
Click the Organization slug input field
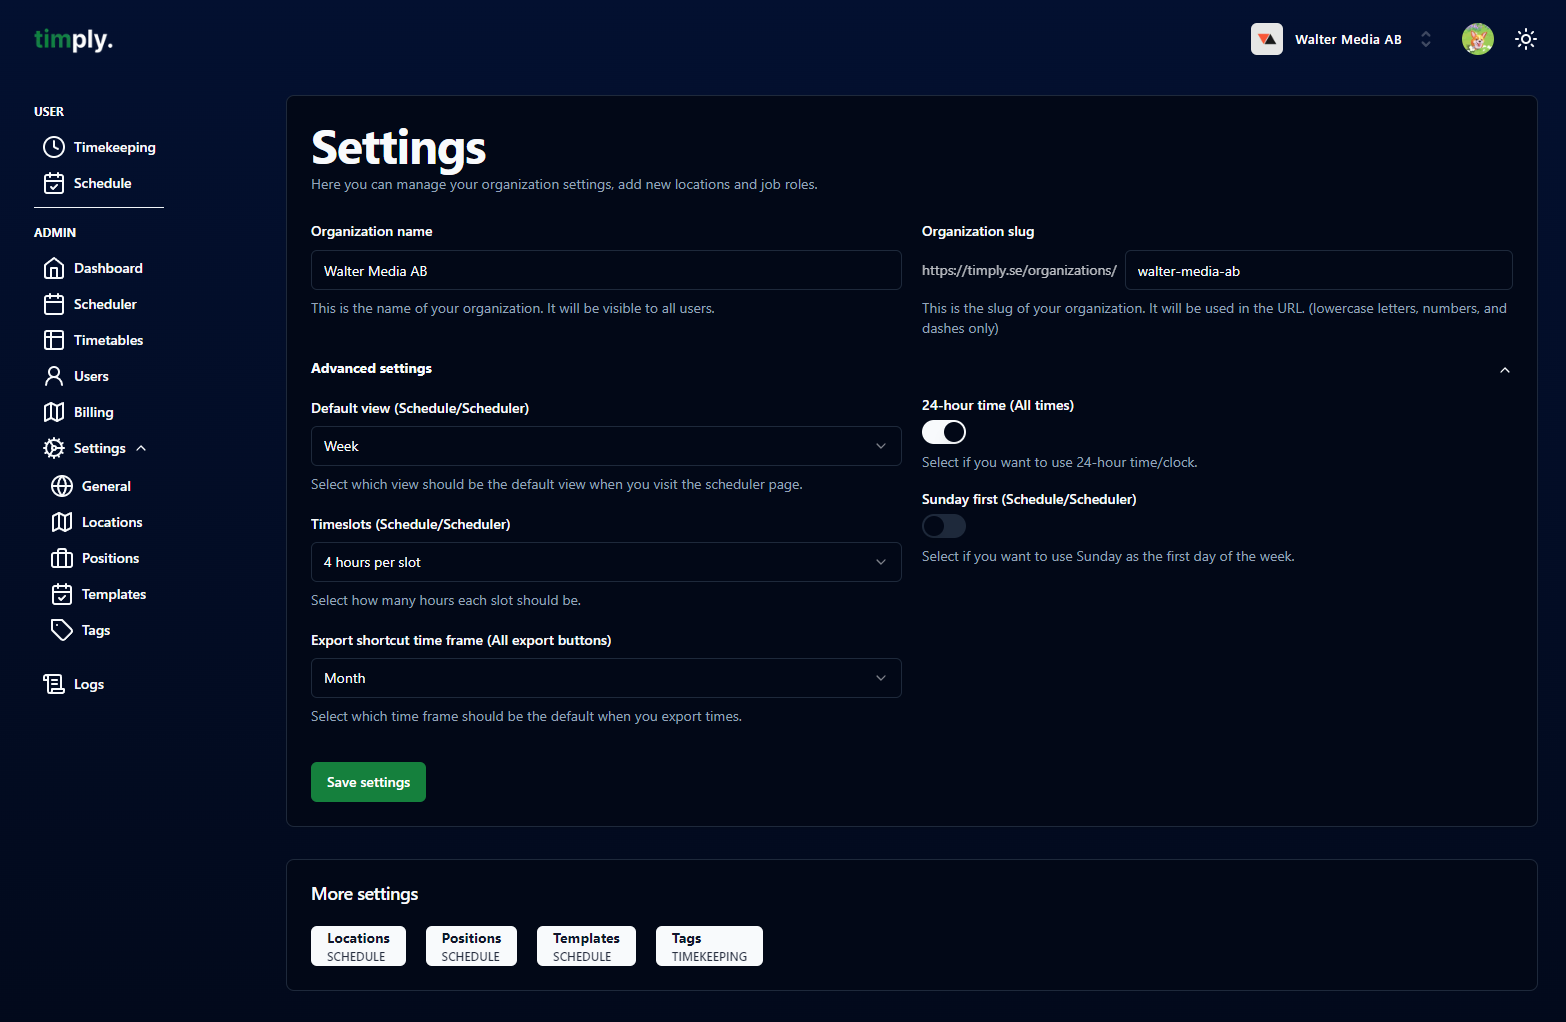tap(1318, 270)
